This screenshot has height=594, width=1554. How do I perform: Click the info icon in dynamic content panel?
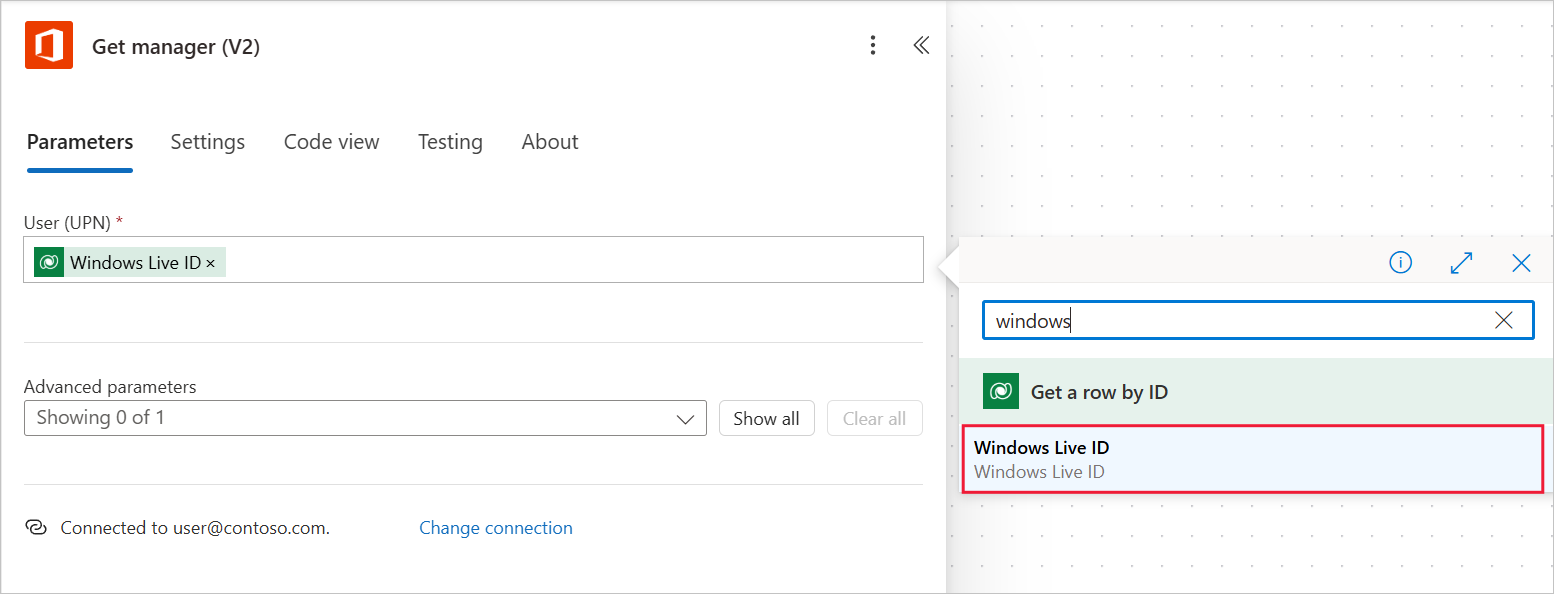(1401, 263)
